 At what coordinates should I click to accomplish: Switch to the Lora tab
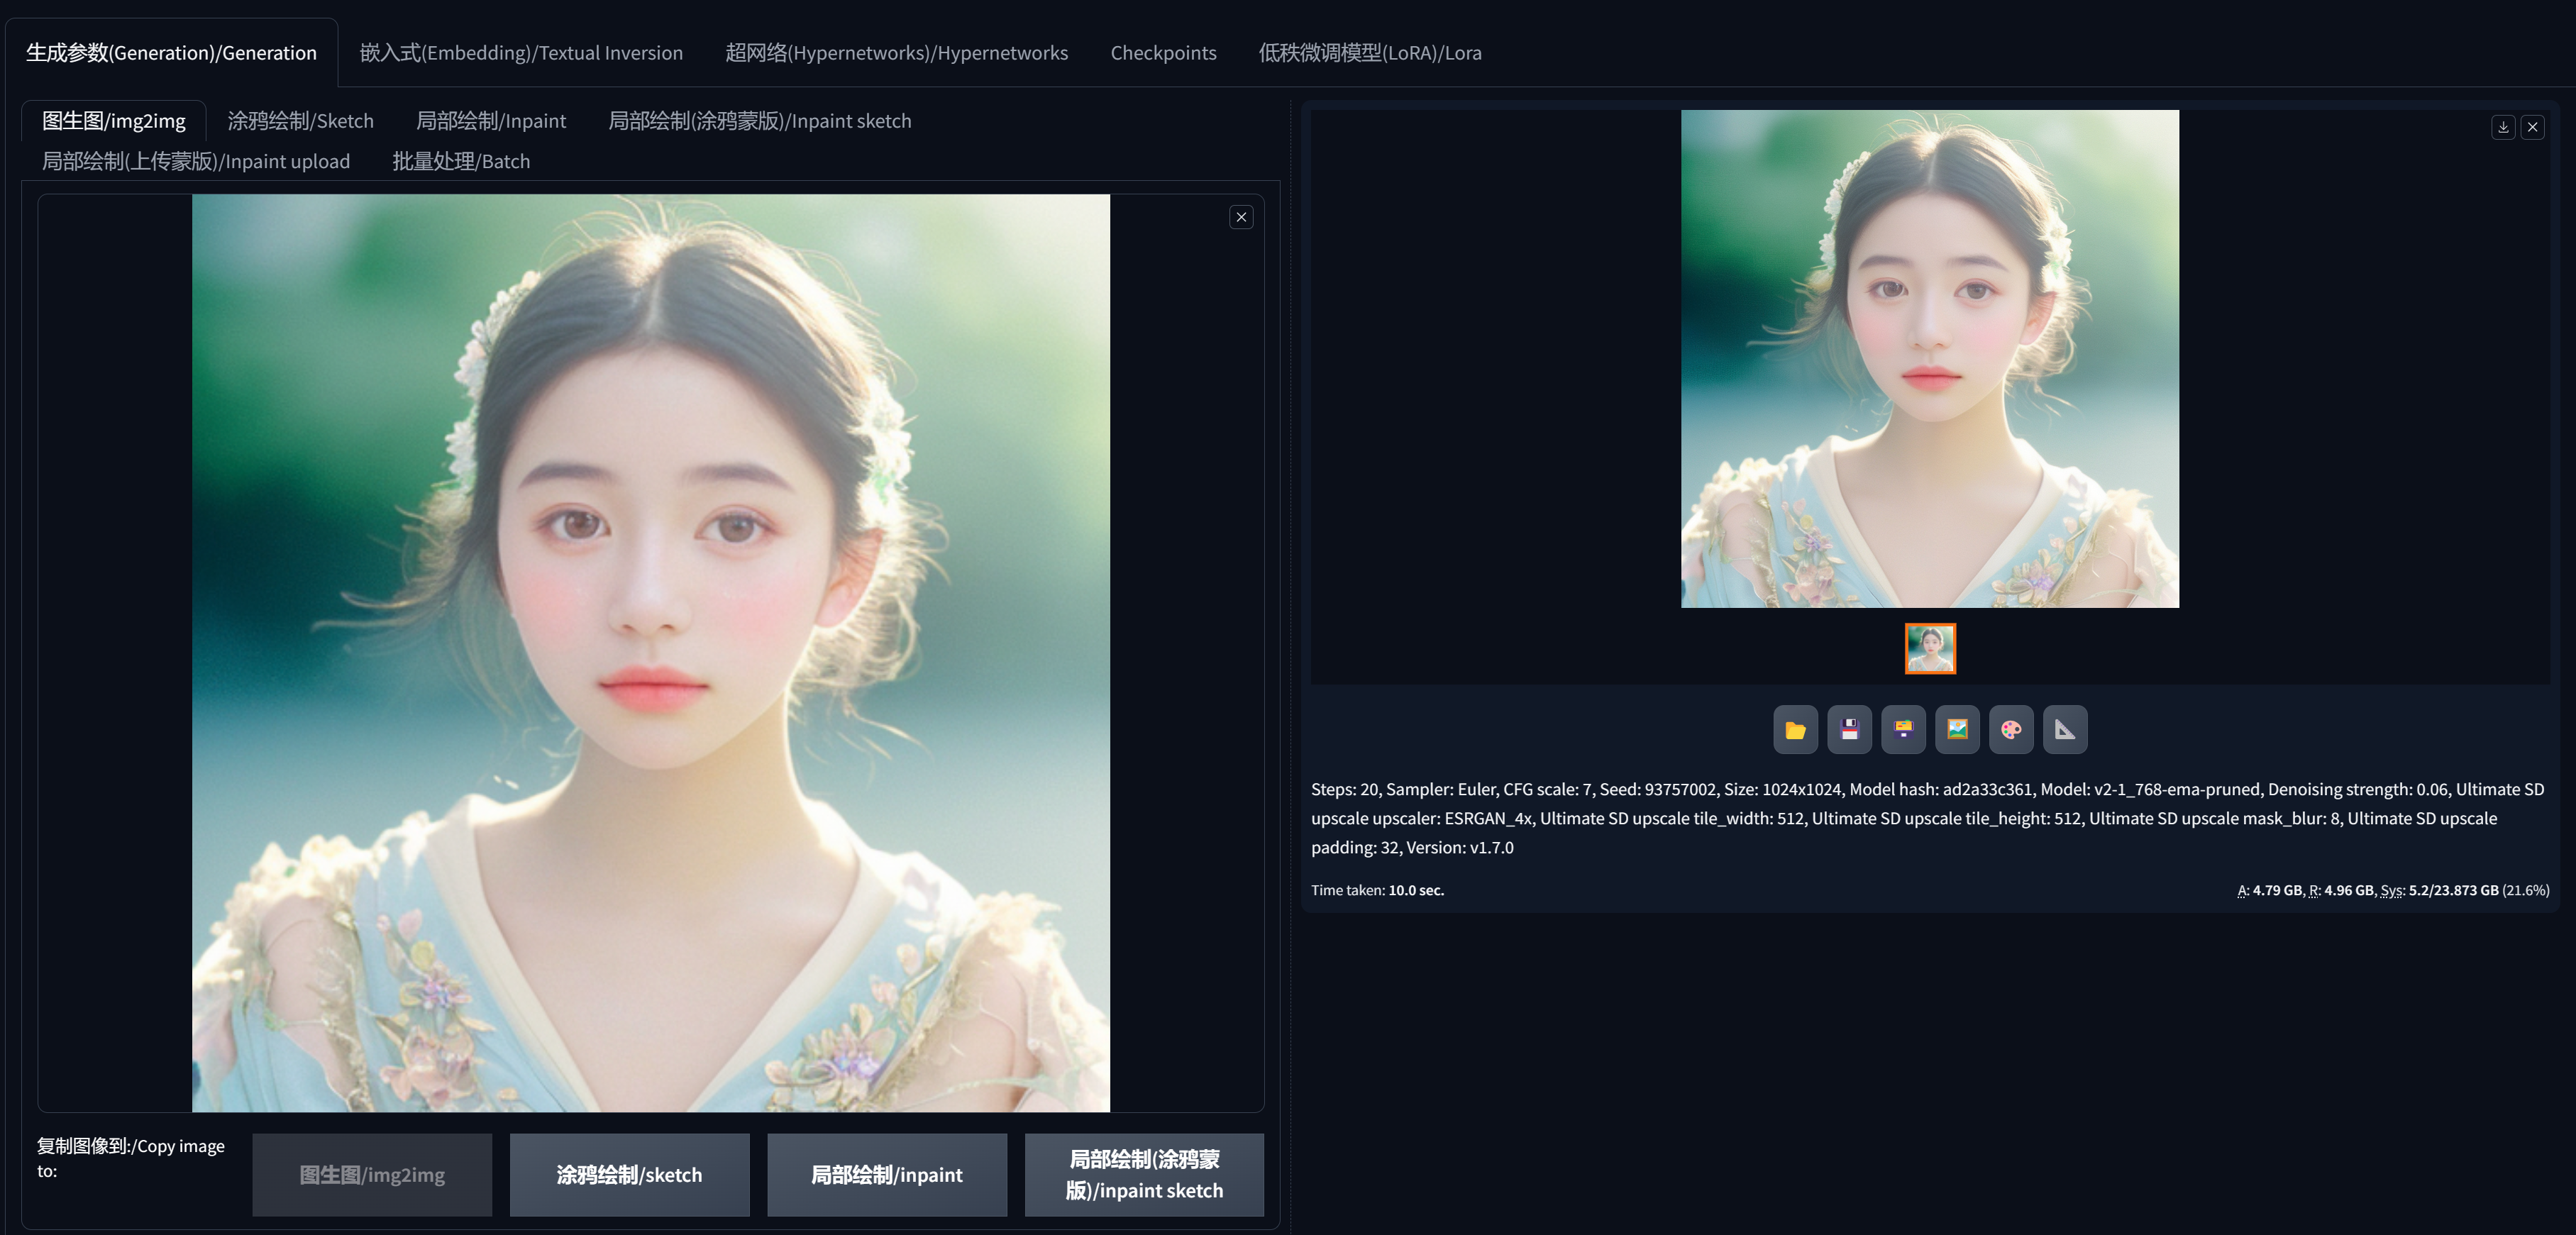[1369, 53]
